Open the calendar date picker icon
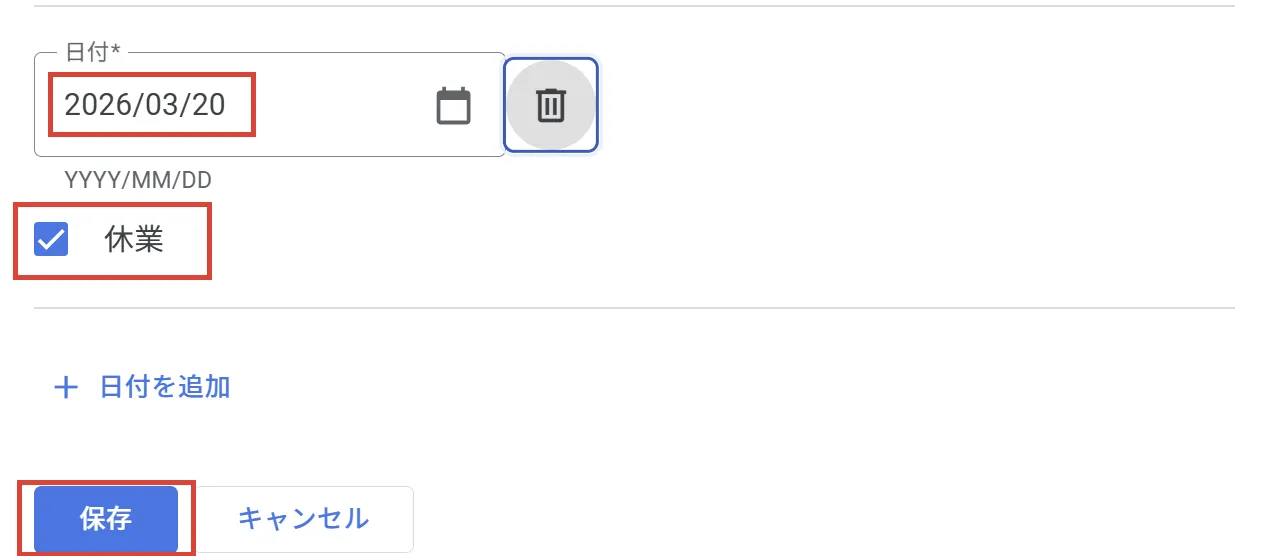The height and width of the screenshot is (556, 1281). point(453,105)
